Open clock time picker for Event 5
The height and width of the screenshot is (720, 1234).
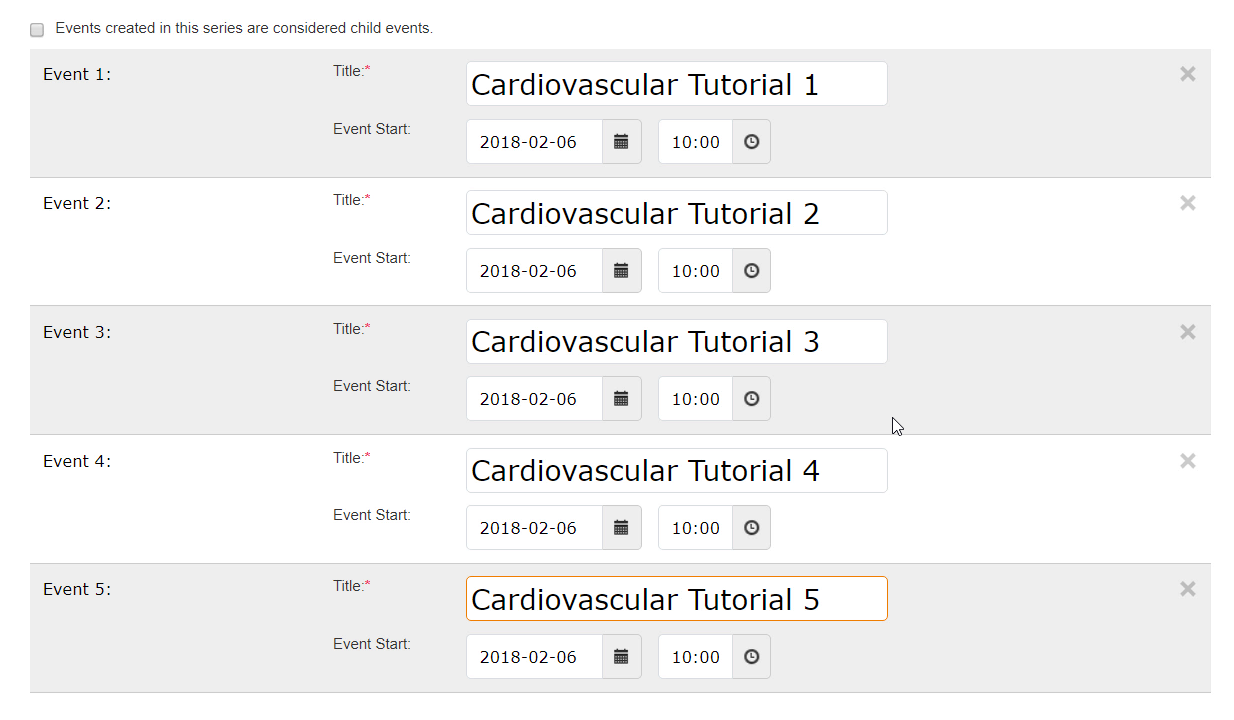click(751, 657)
